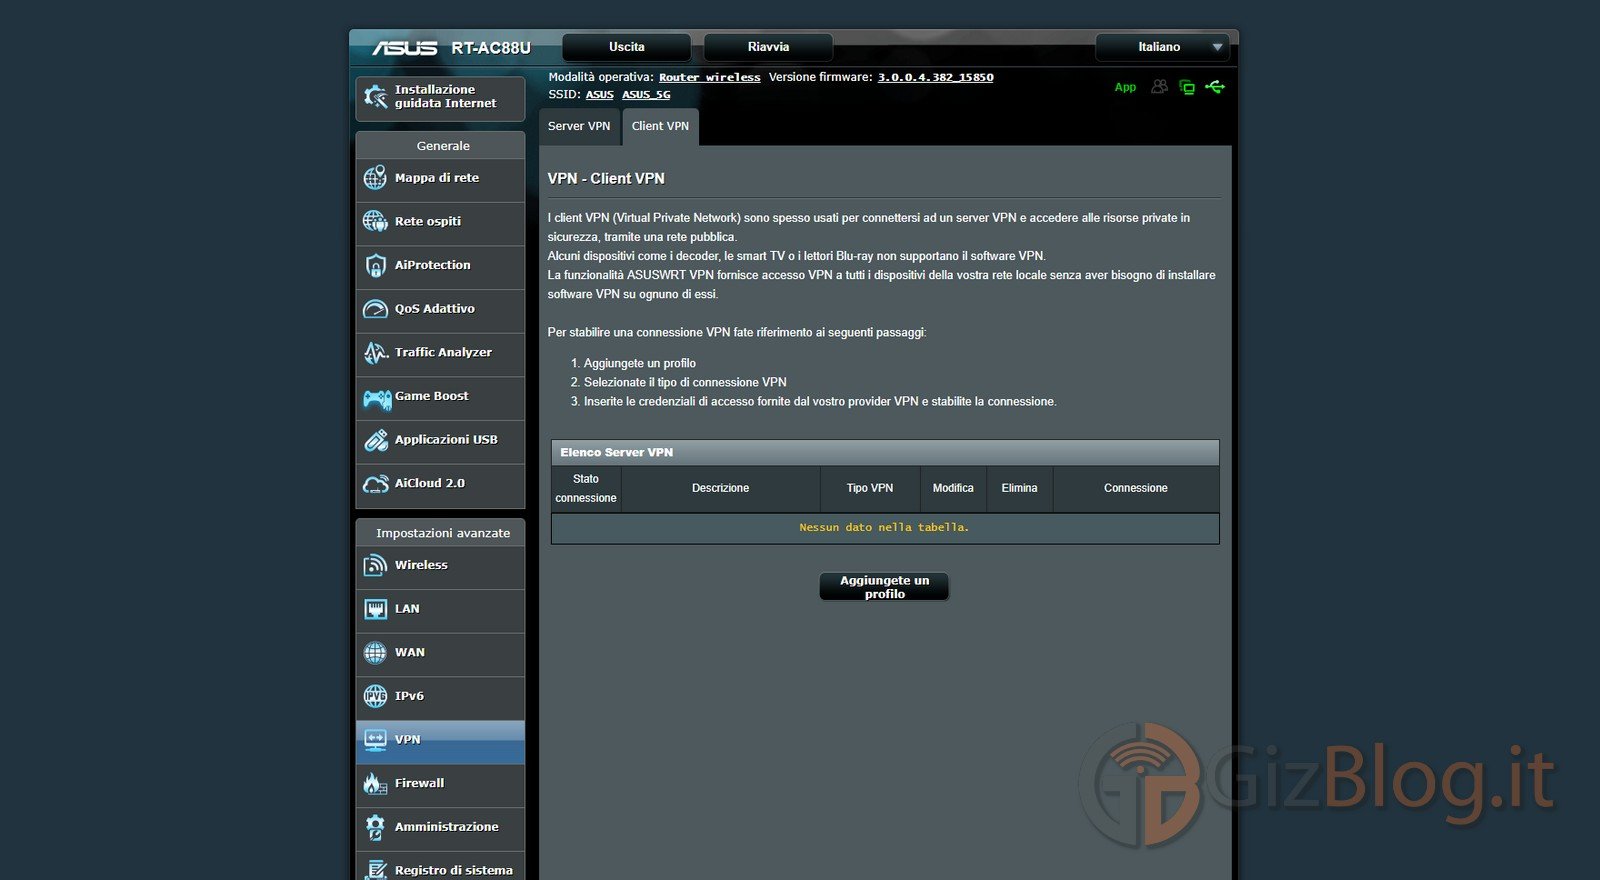This screenshot has width=1600, height=880.
Task: Click the firmware version 3.0.0.4.382_15850 link
Action: pyautogui.click(x=935, y=77)
